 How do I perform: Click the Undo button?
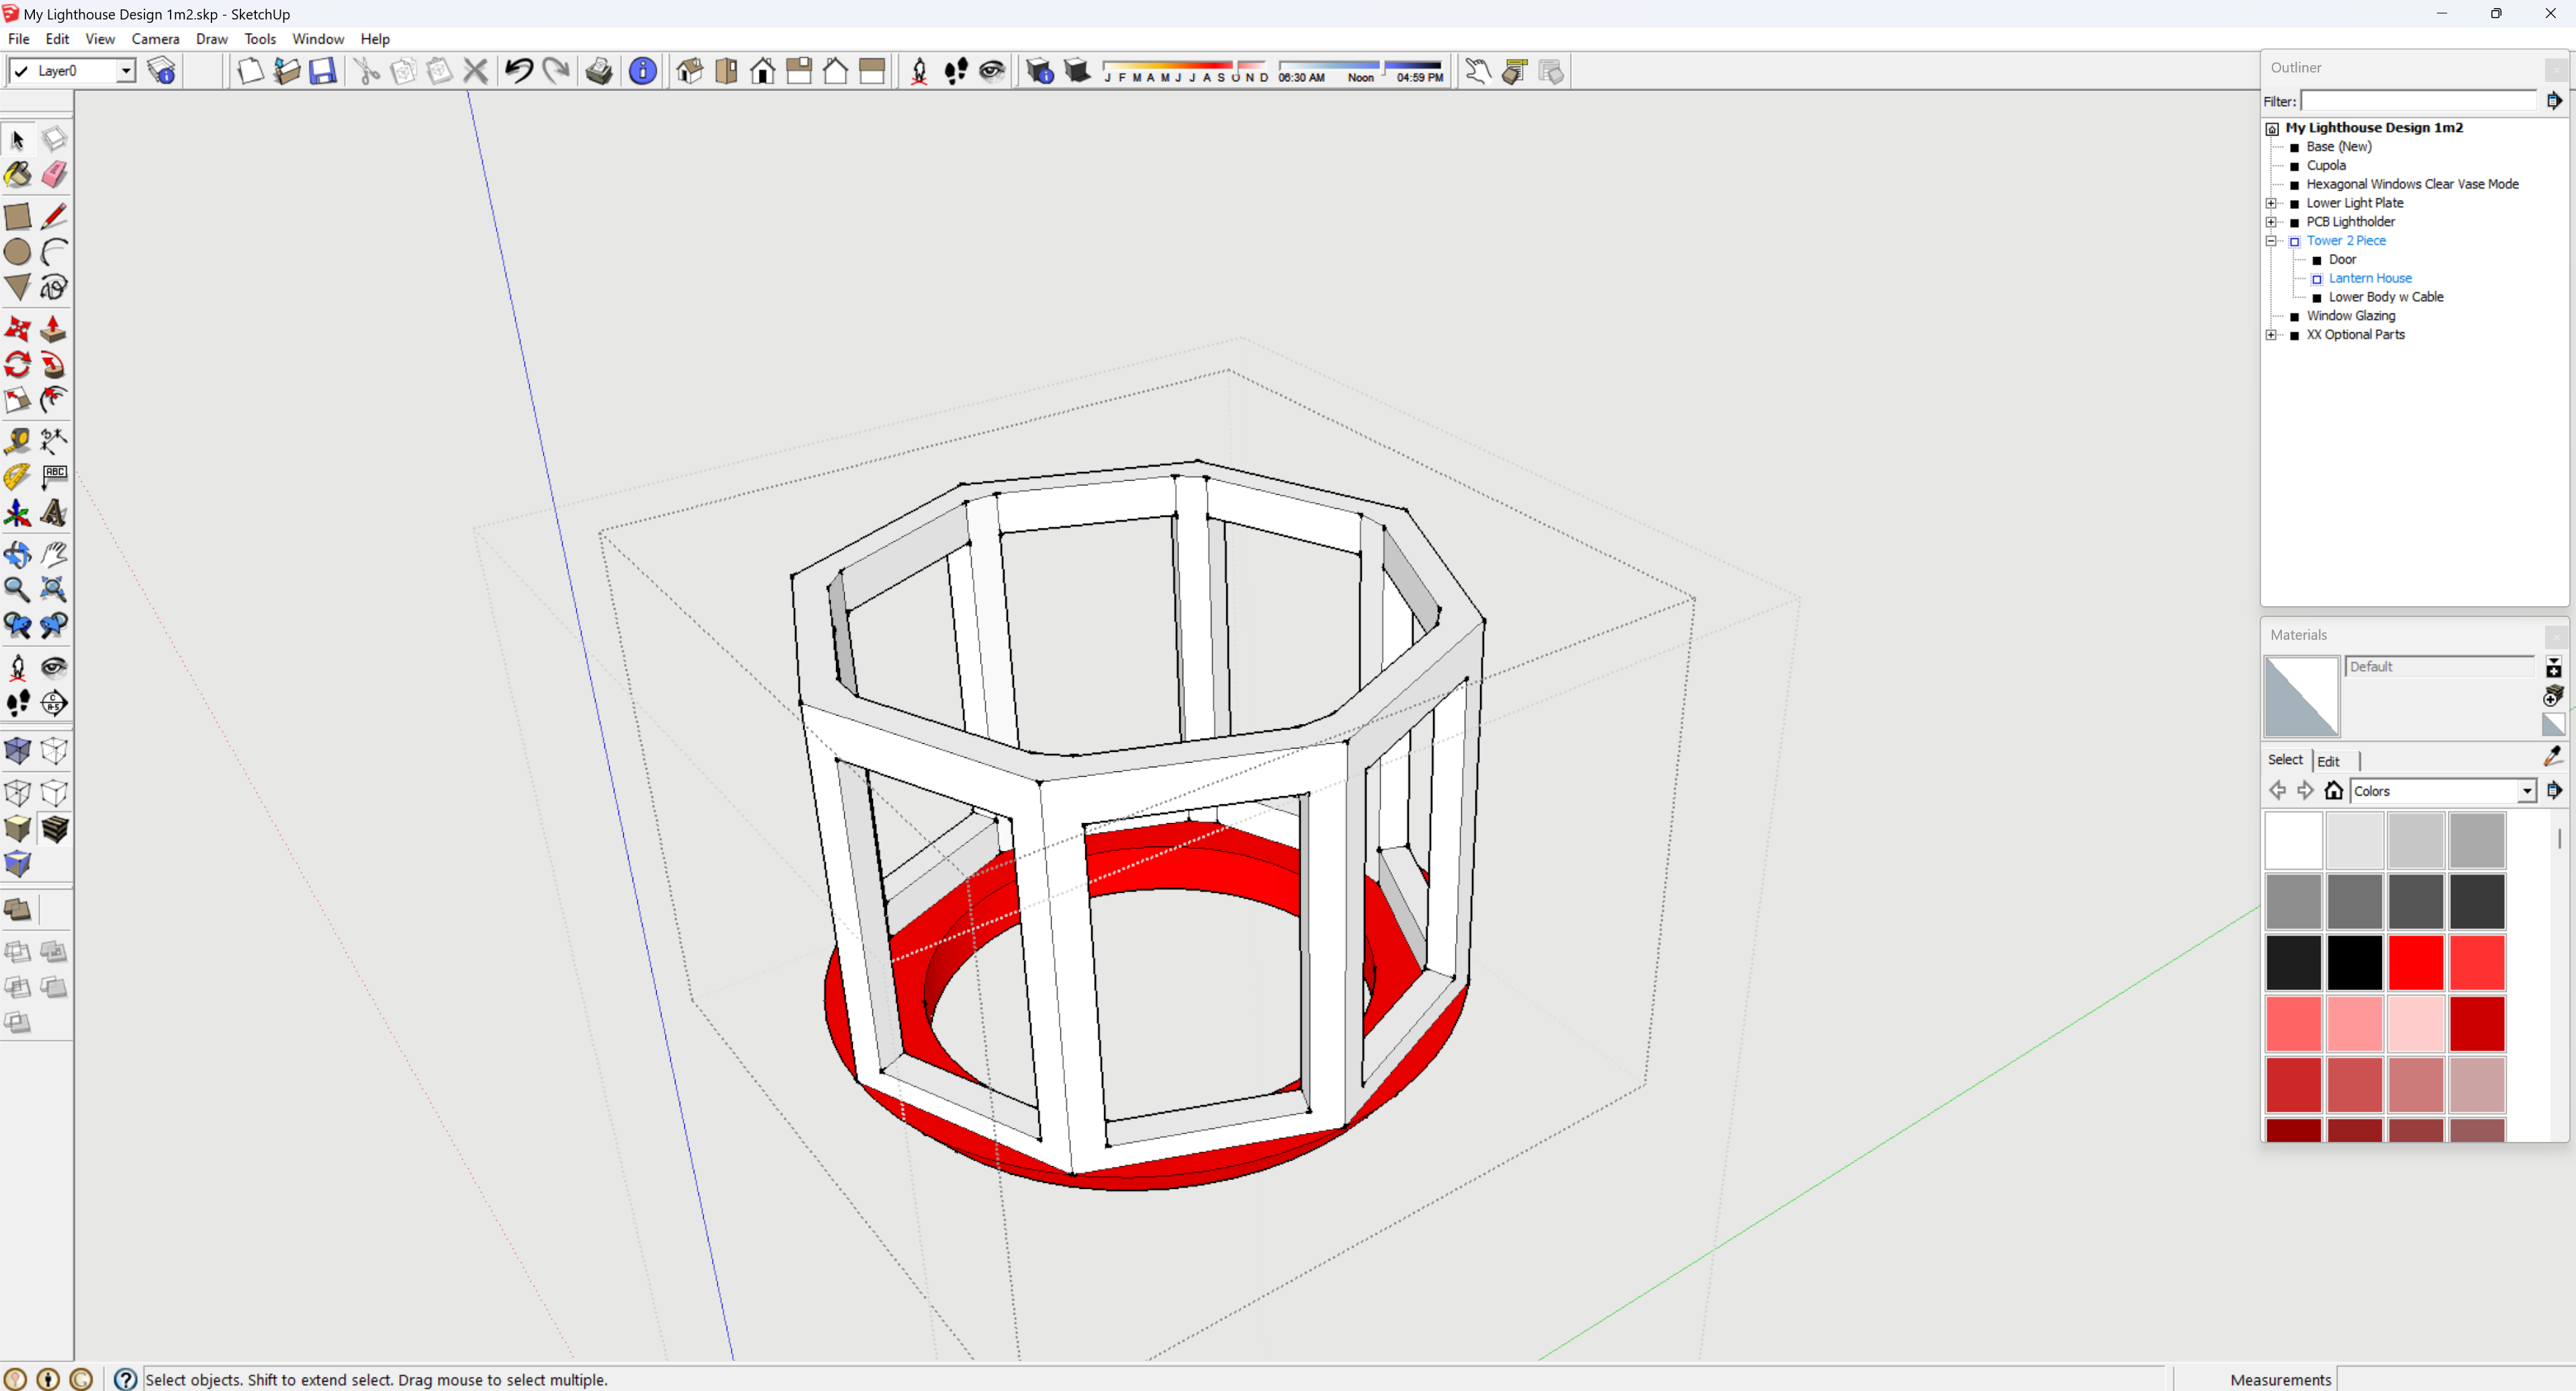pos(519,71)
